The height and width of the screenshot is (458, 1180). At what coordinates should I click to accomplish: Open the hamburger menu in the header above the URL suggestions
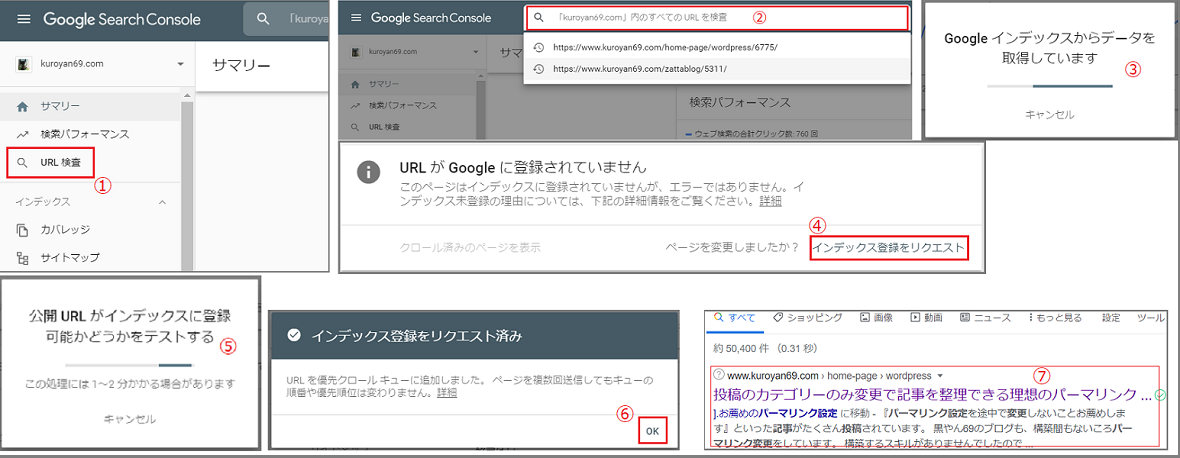356,17
